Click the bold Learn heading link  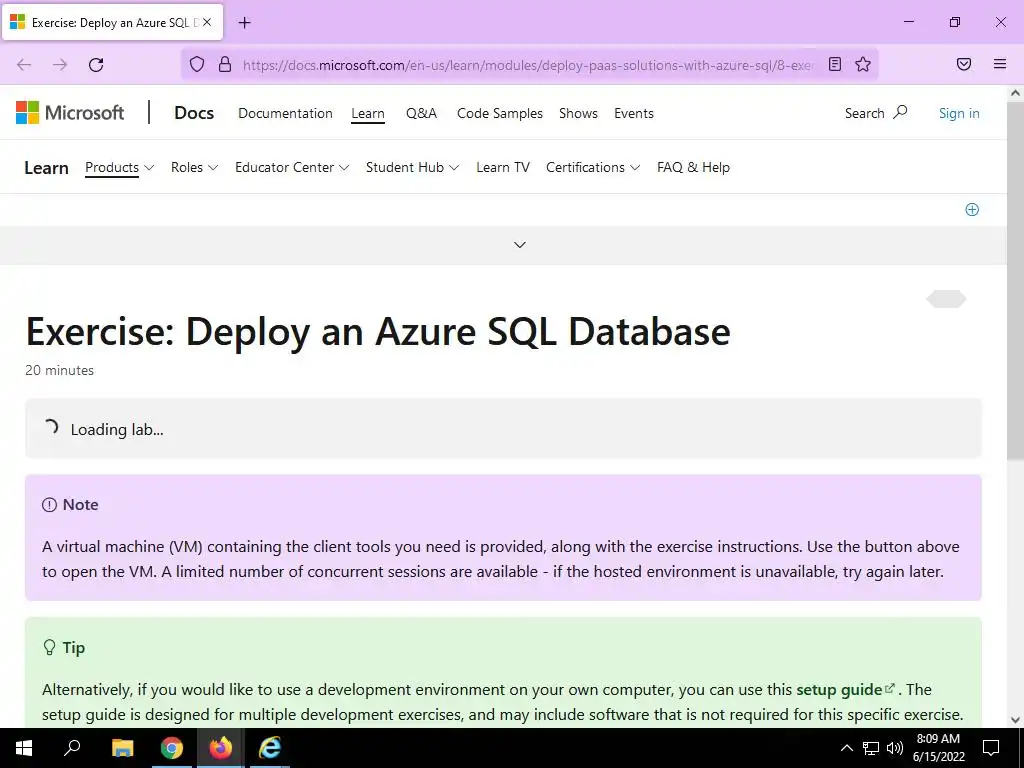pos(46,168)
